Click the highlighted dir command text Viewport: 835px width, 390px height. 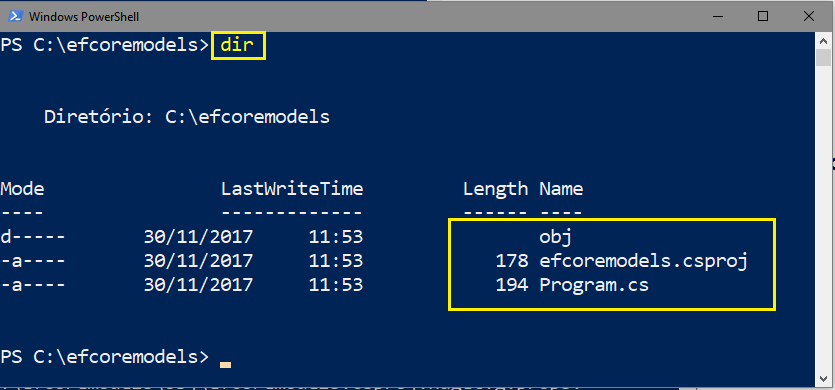tap(237, 45)
